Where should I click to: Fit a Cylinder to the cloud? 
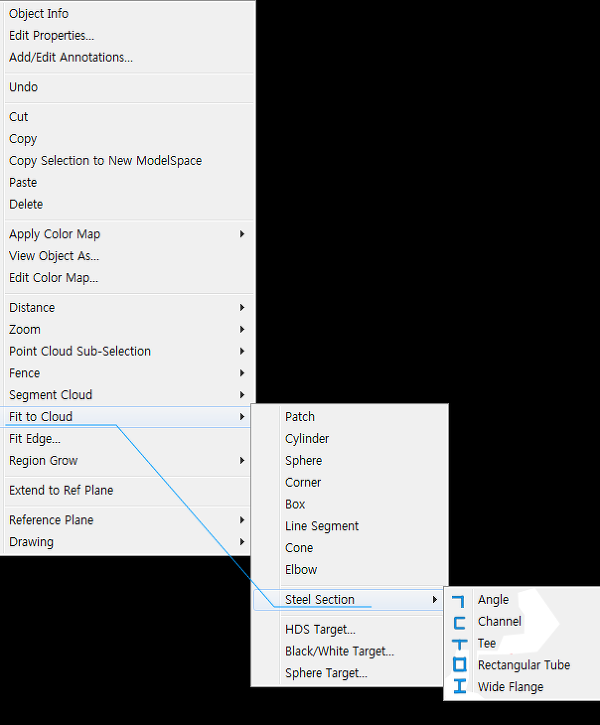[x=307, y=438]
